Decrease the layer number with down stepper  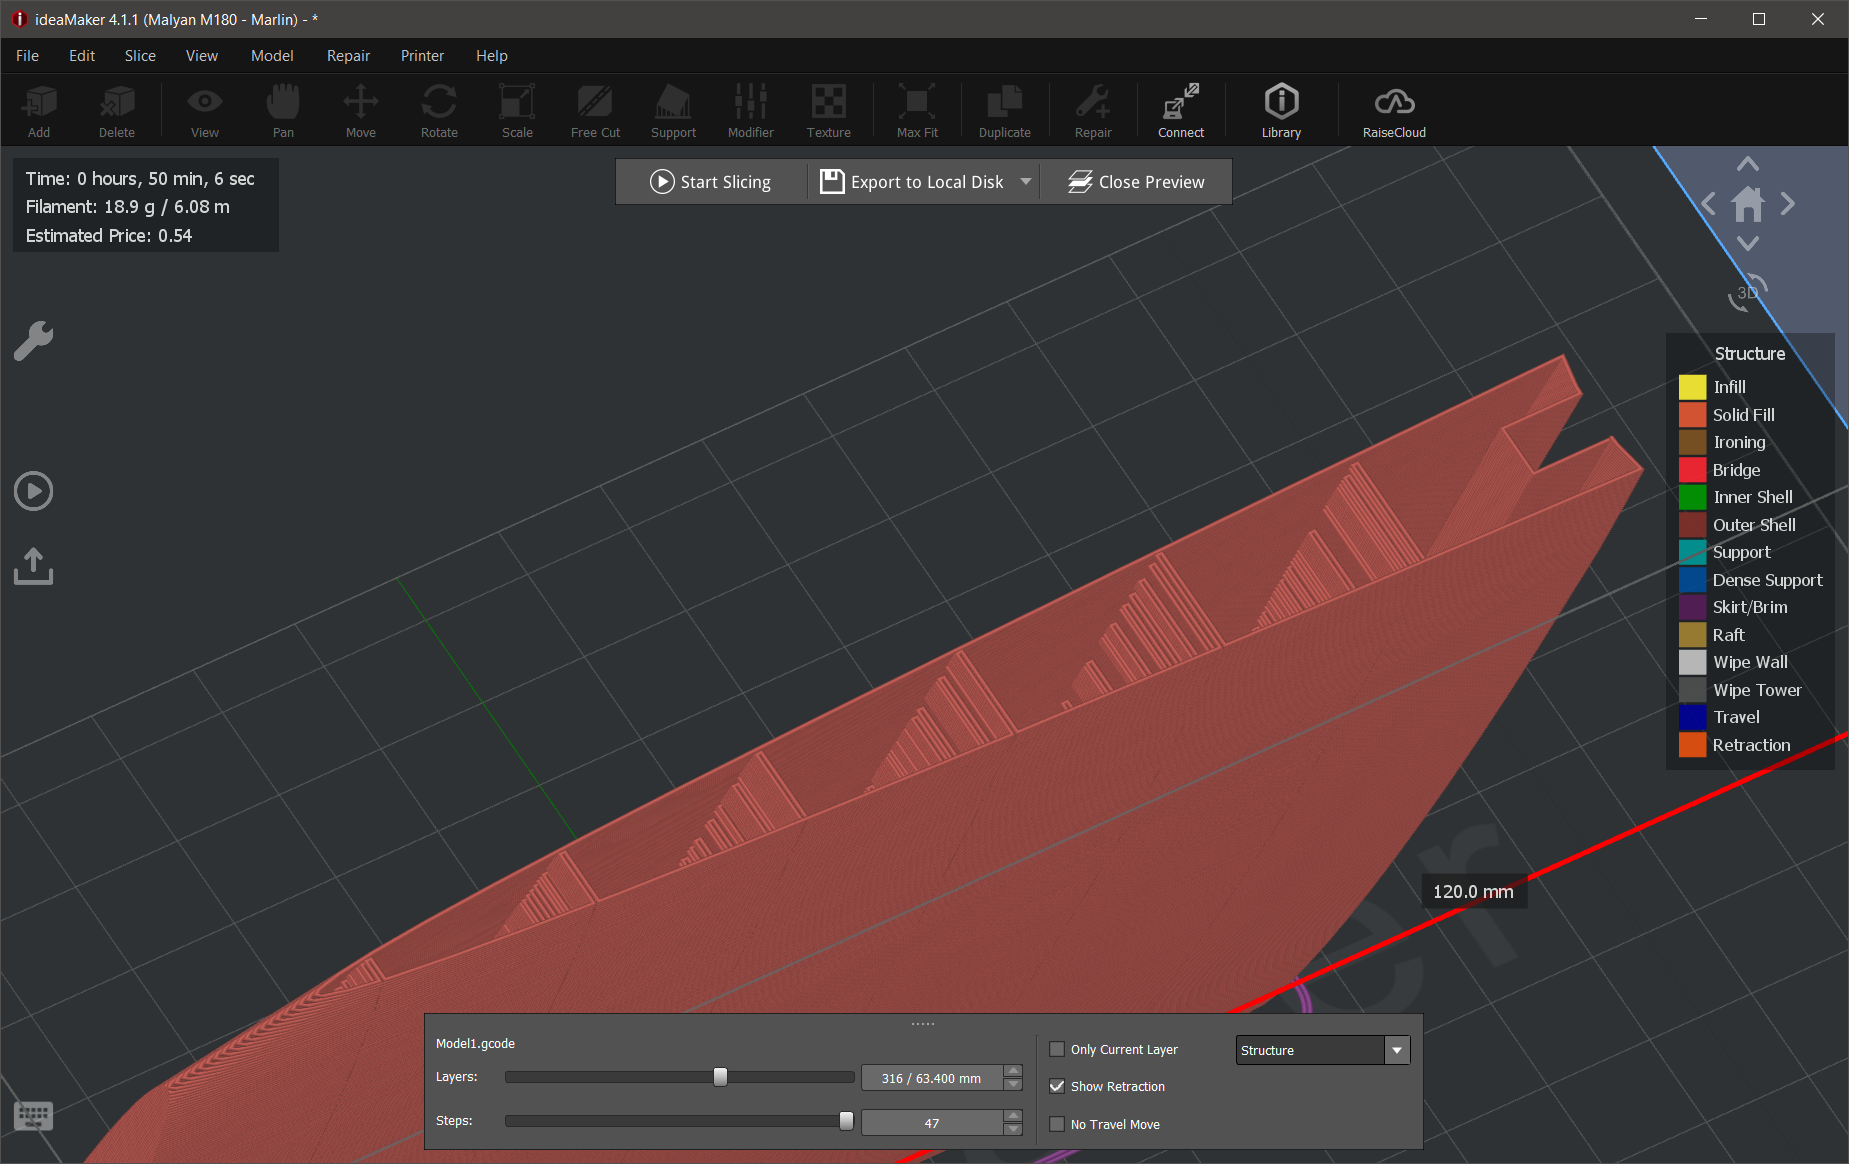coord(1013,1084)
